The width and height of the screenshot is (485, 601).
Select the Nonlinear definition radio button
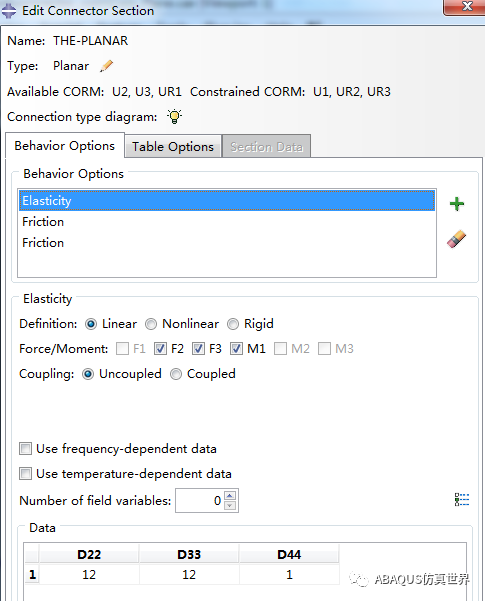point(151,324)
